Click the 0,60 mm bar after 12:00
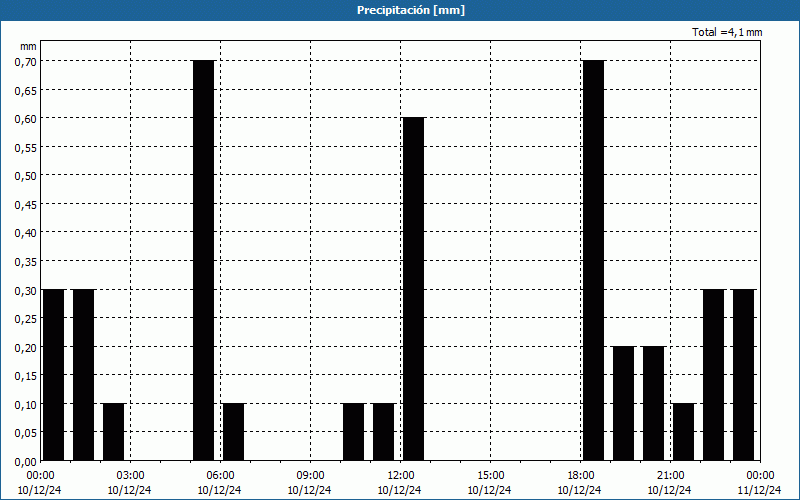800x500 pixels. pyautogui.click(x=414, y=289)
